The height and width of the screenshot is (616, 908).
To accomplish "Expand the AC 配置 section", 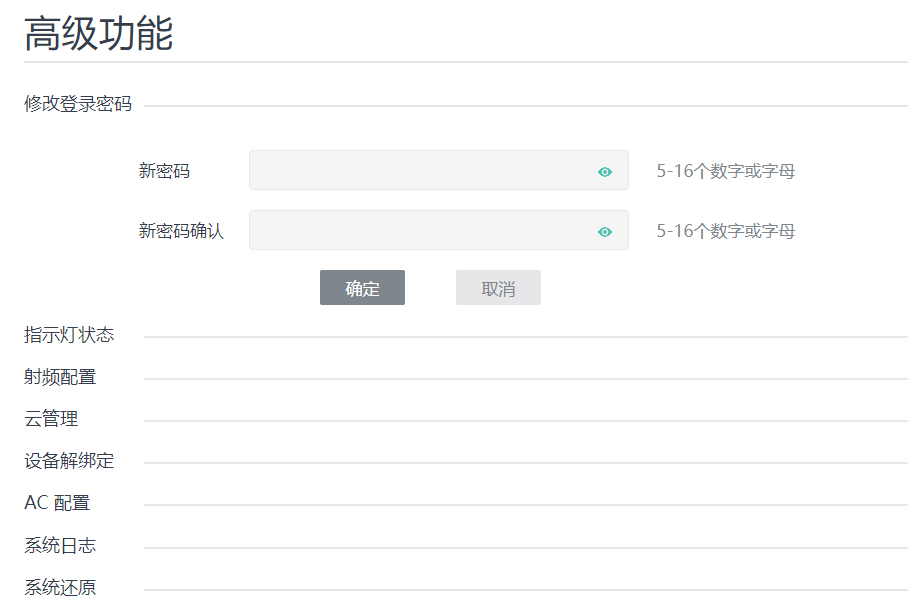I will click(x=57, y=503).
